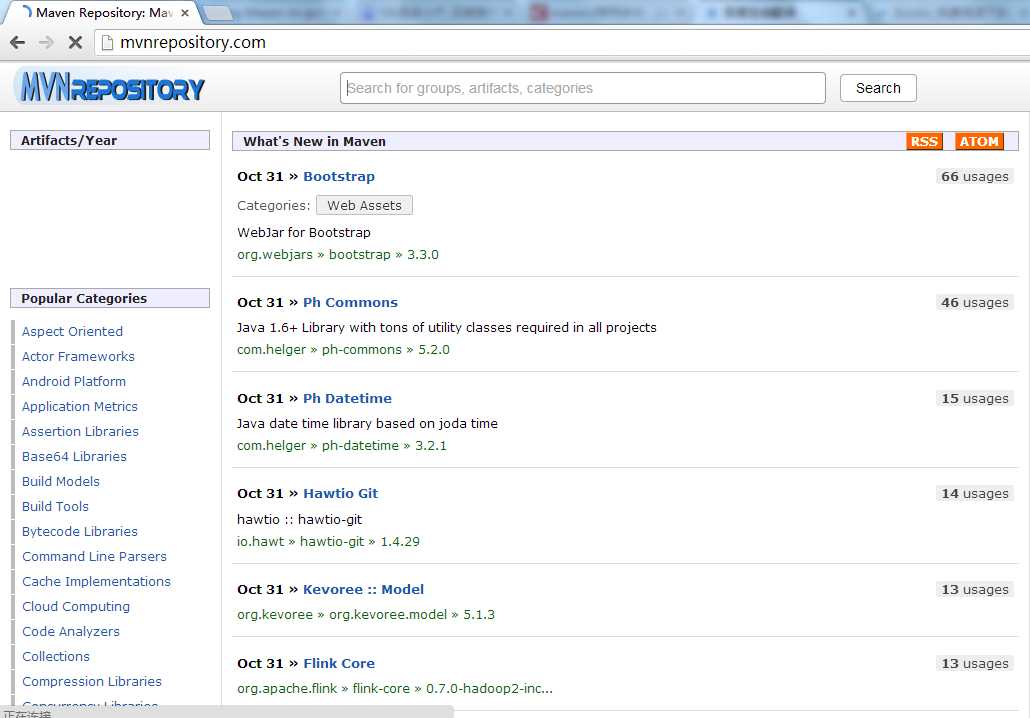Click the MVNRepository logo
The image size is (1030, 718).
pyautogui.click(x=110, y=87)
